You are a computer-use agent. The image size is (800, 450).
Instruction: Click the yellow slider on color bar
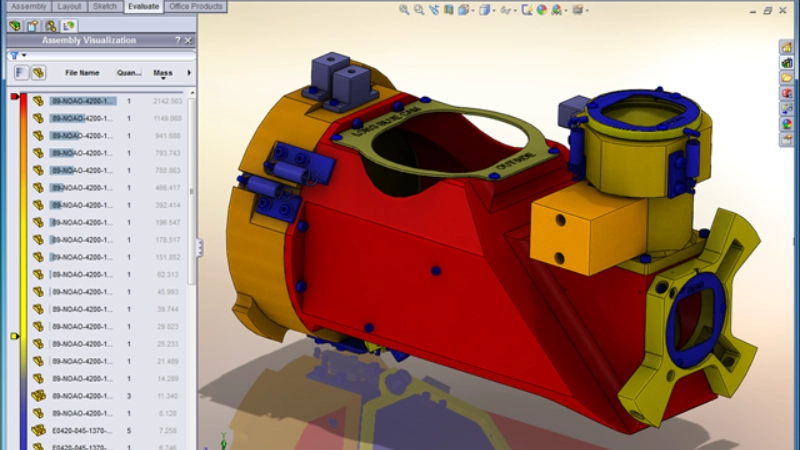tap(14, 337)
